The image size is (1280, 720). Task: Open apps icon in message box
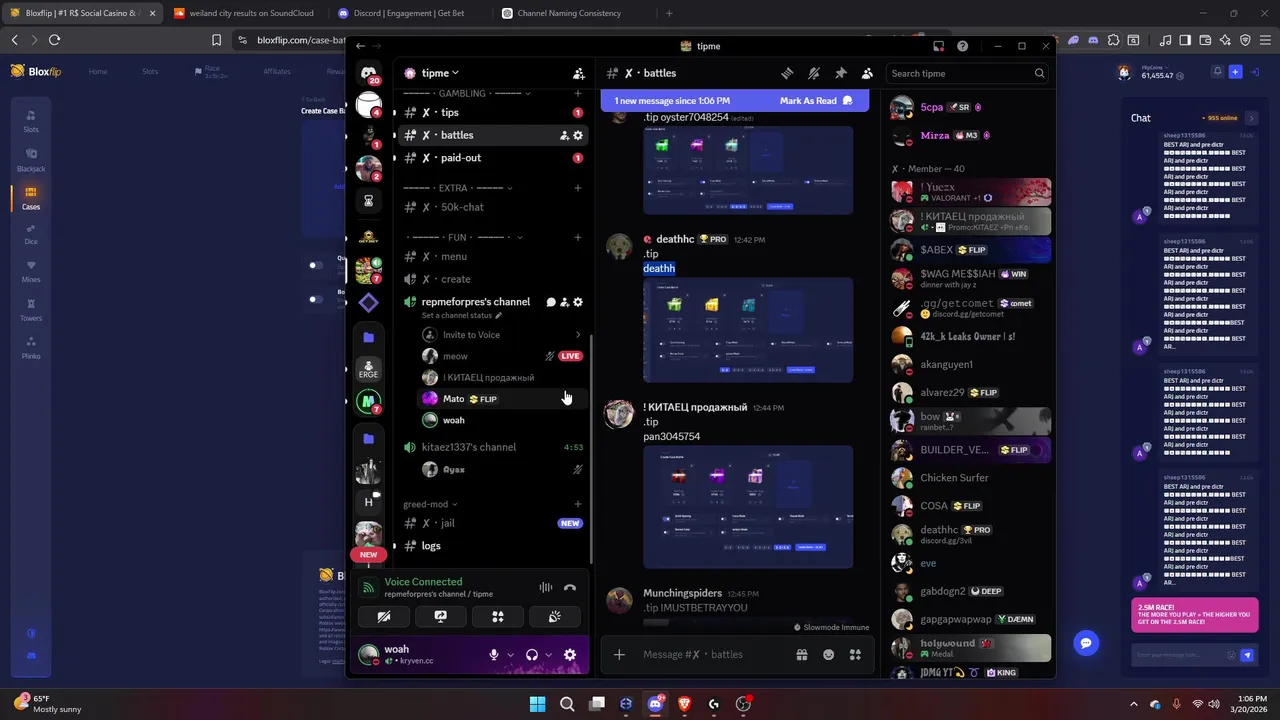click(855, 654)
